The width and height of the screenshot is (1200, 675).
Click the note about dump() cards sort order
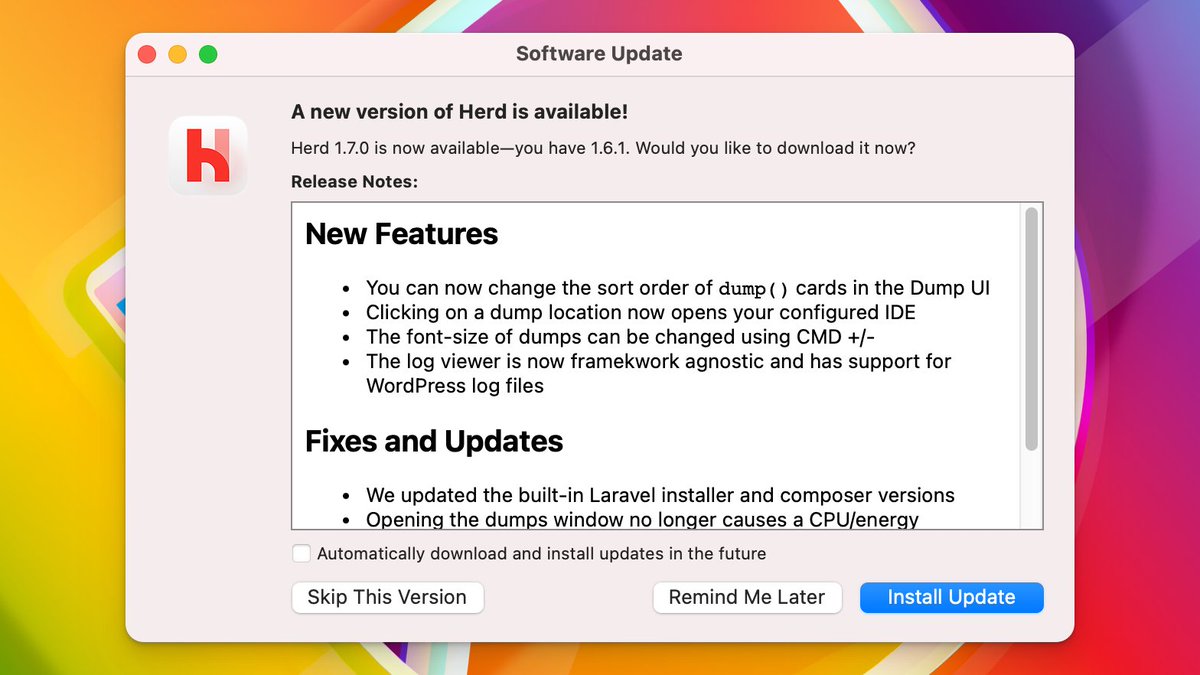[678, 288]
